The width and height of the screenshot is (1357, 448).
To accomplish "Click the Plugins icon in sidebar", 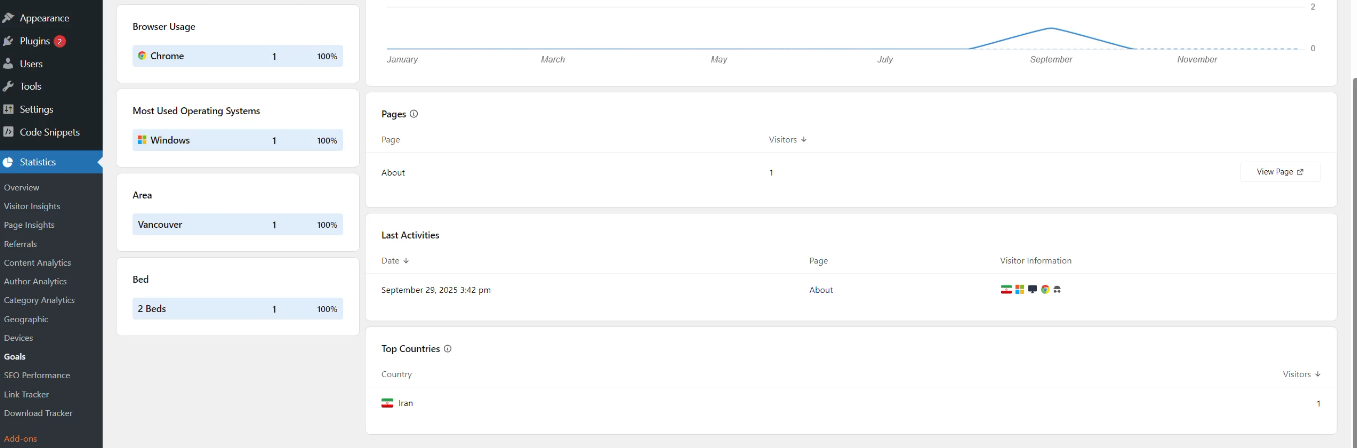I will pos(9,41).
